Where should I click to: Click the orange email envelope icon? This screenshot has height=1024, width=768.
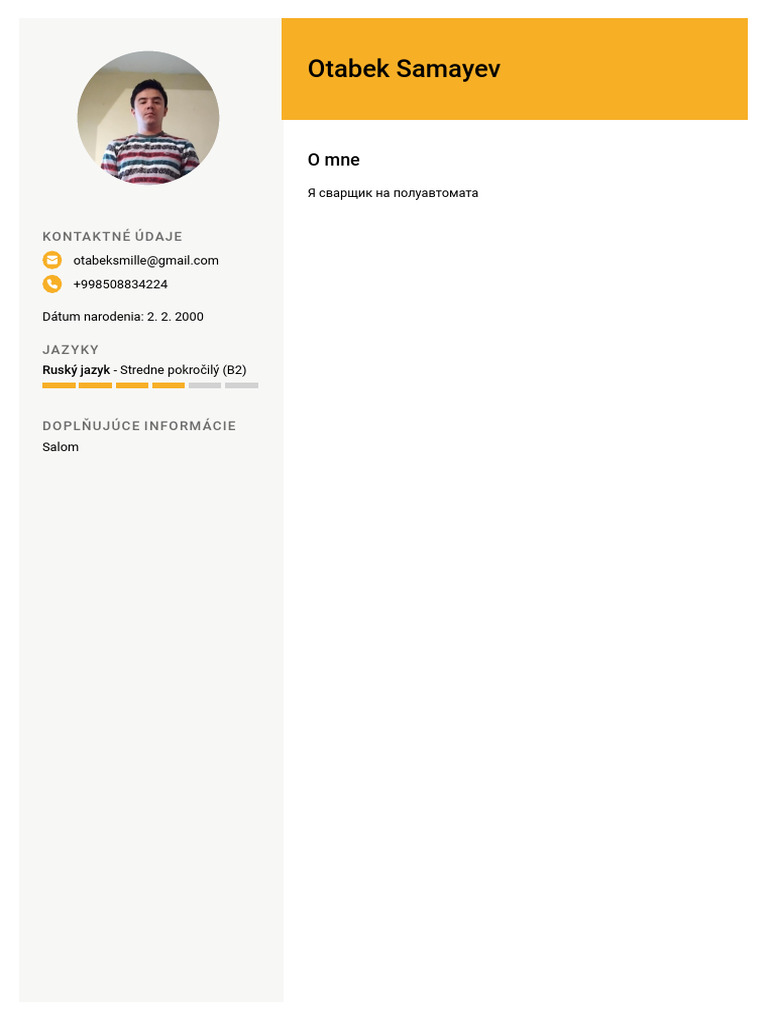coord(52,260)
